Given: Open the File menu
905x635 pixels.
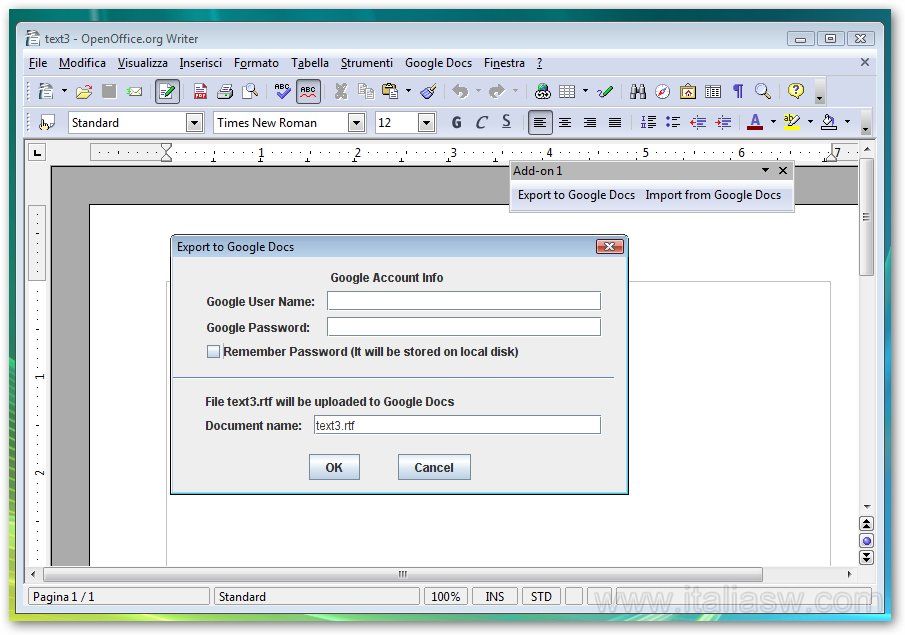Looking at the screenshot, I should [38, 63].
